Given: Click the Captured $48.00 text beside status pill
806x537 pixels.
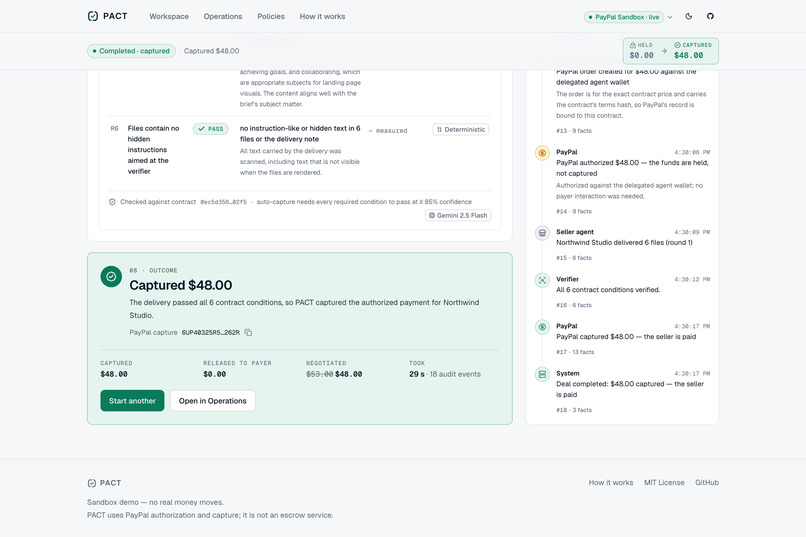Looking at the screenshot, I should [211, 51].
